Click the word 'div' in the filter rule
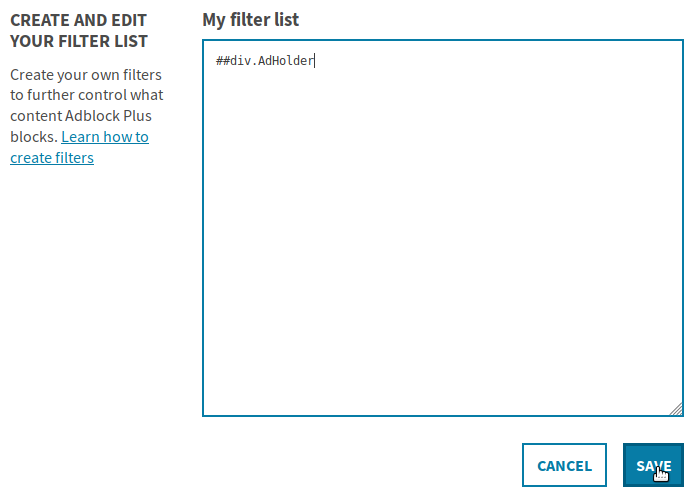The image size is (700, 501). [x=241, y=60]
